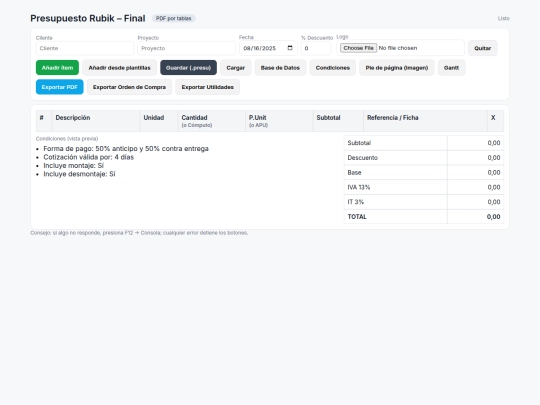Click the IVA 13% row label

pyautogui.click(x=359, y=187)
